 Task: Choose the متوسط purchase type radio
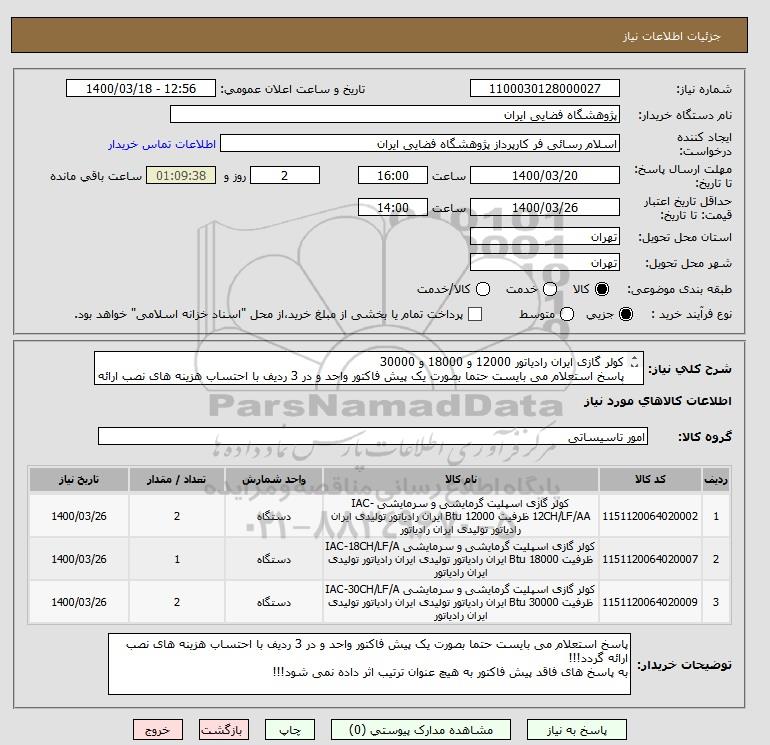coord(567,314)
